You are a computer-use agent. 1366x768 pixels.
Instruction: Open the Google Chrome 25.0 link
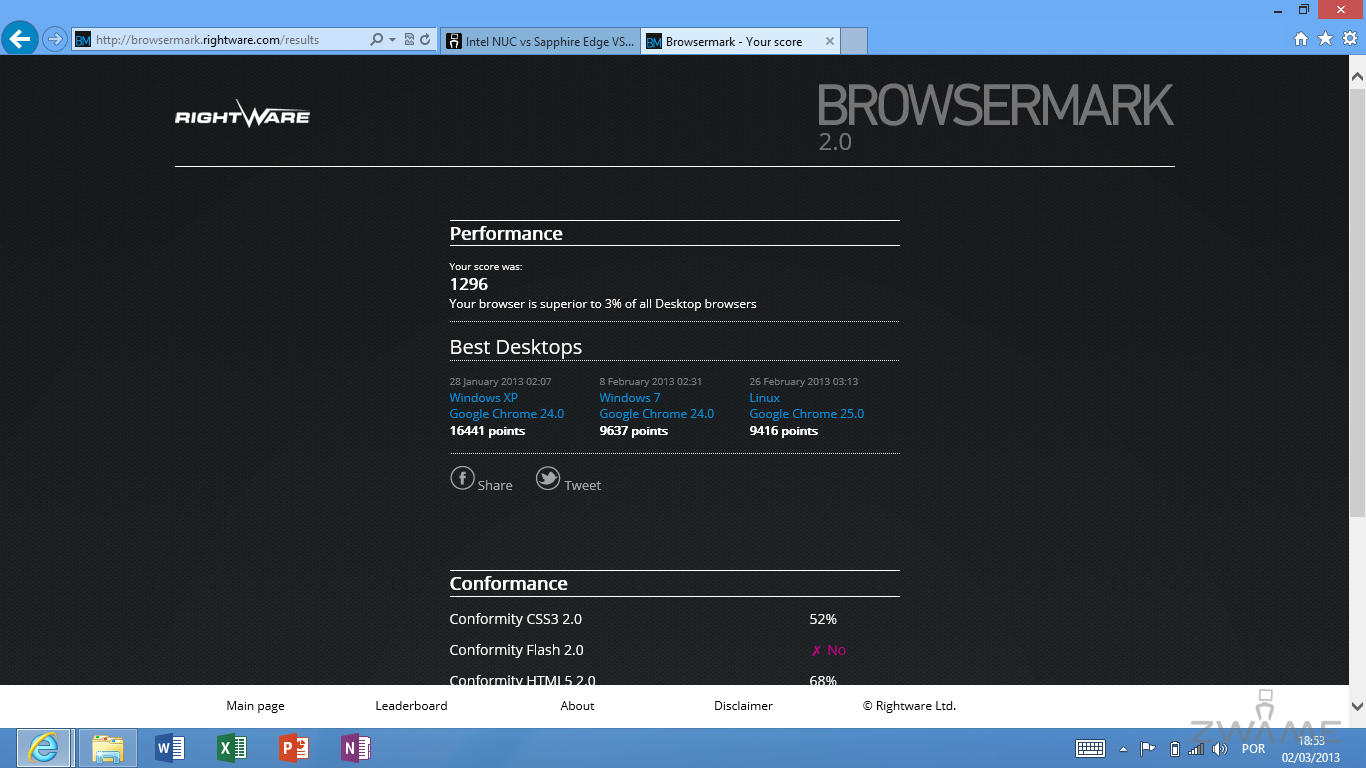click(x=807, y=414)
